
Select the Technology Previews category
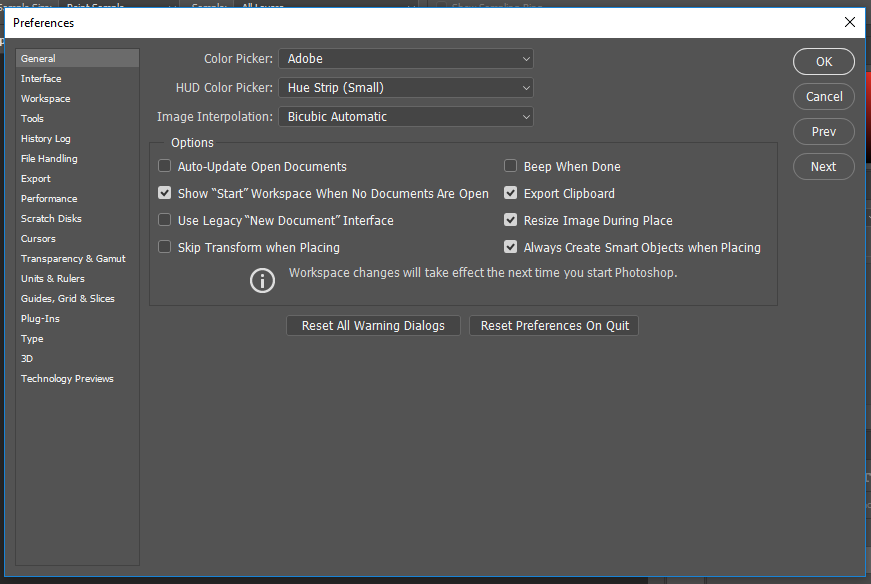tap(67, 379)
